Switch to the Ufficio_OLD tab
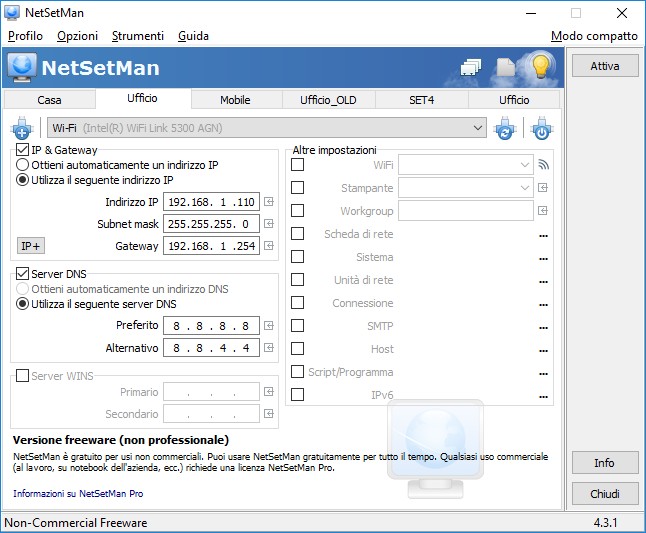This screenshot has height=533, width=646. pyautogui.click(x=328, y=100)
